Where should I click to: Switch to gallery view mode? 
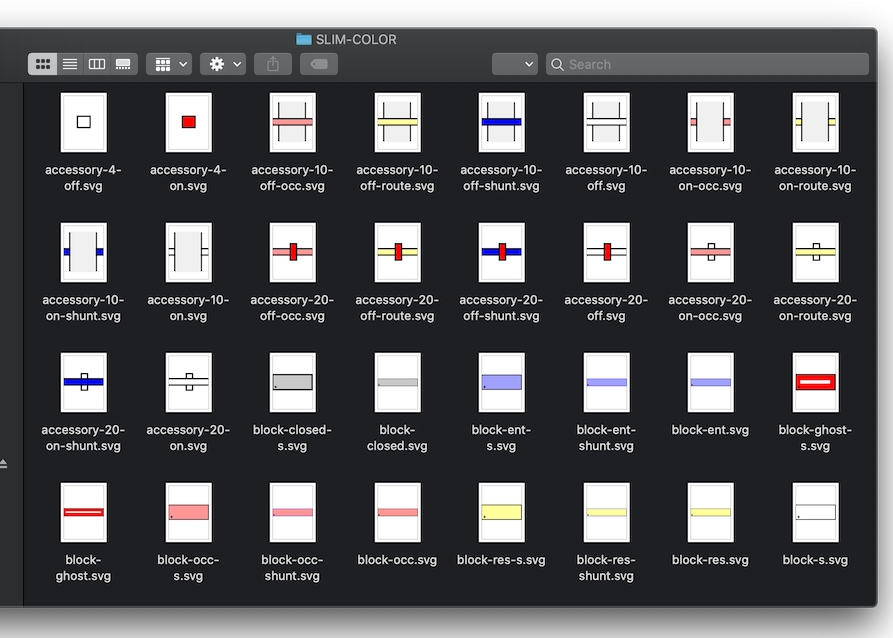click(123, 64)
